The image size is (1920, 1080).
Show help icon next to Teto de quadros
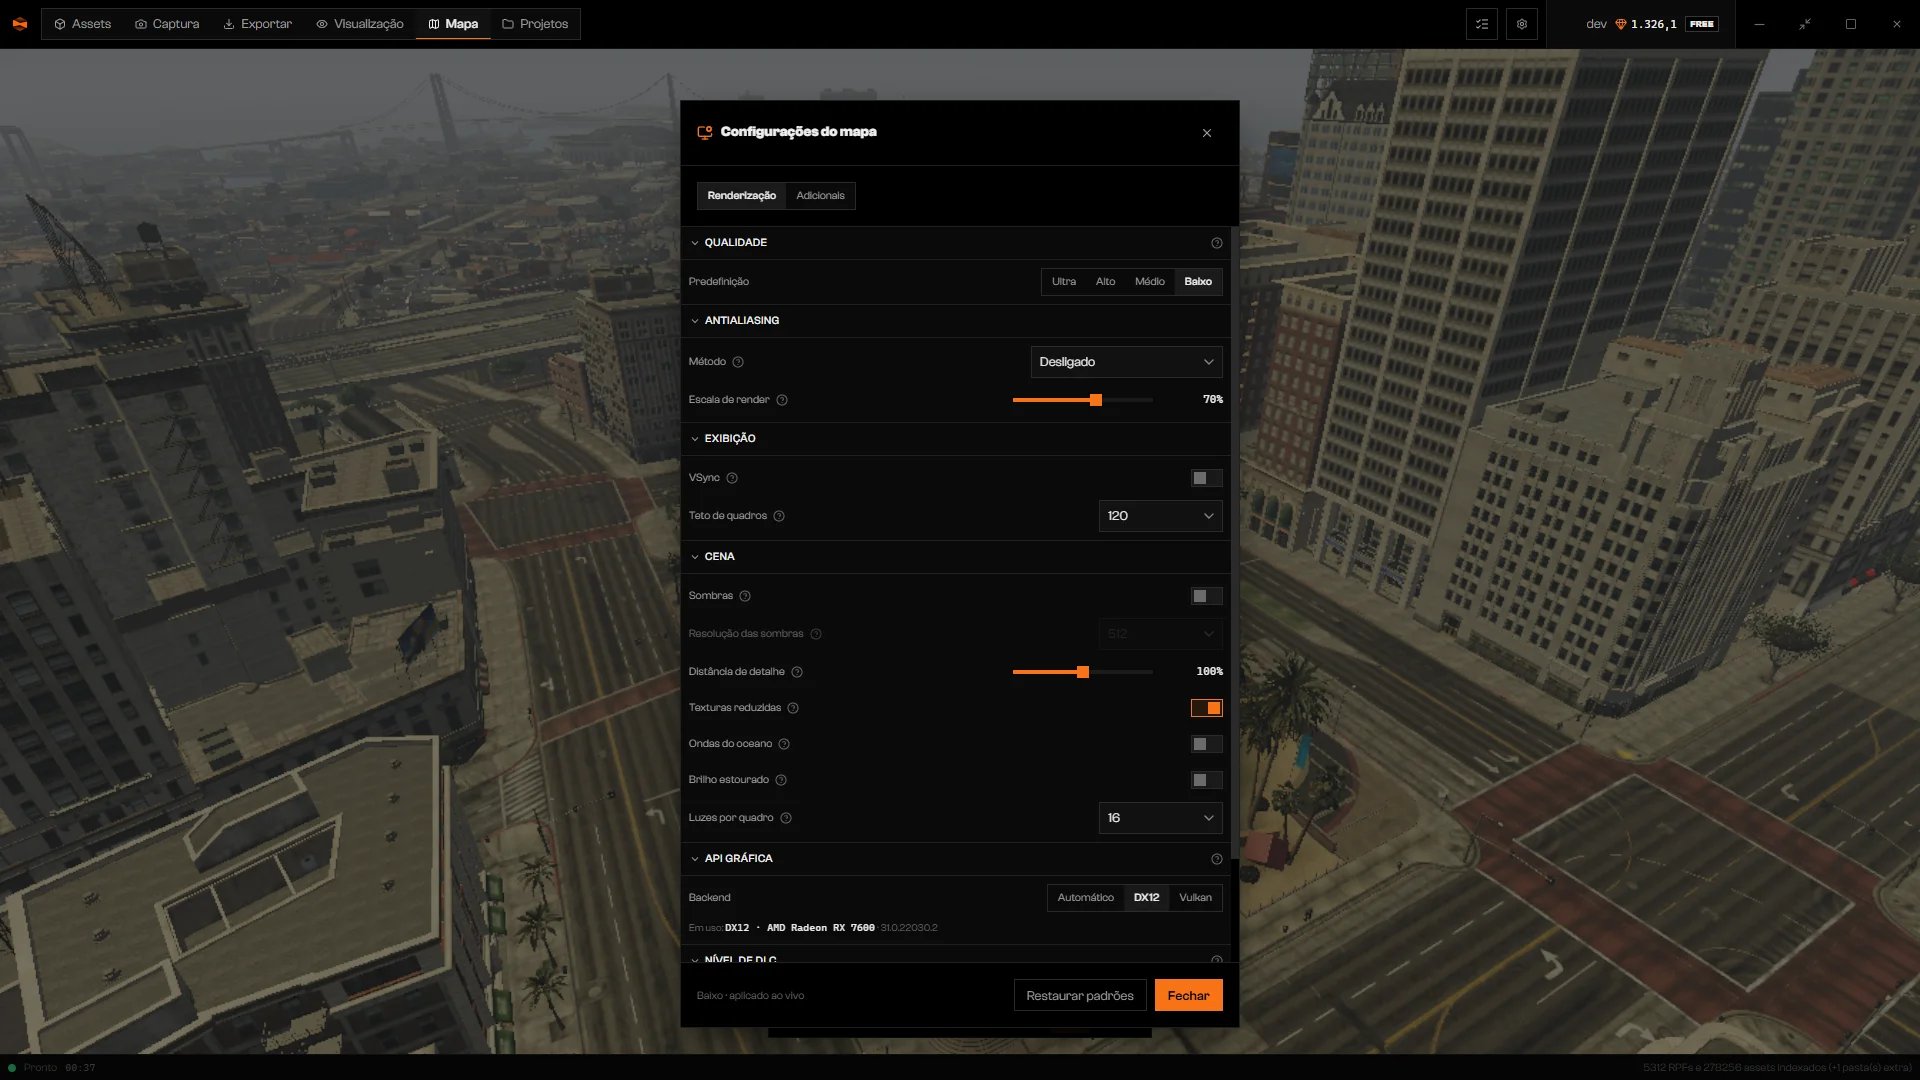point(779,516)
